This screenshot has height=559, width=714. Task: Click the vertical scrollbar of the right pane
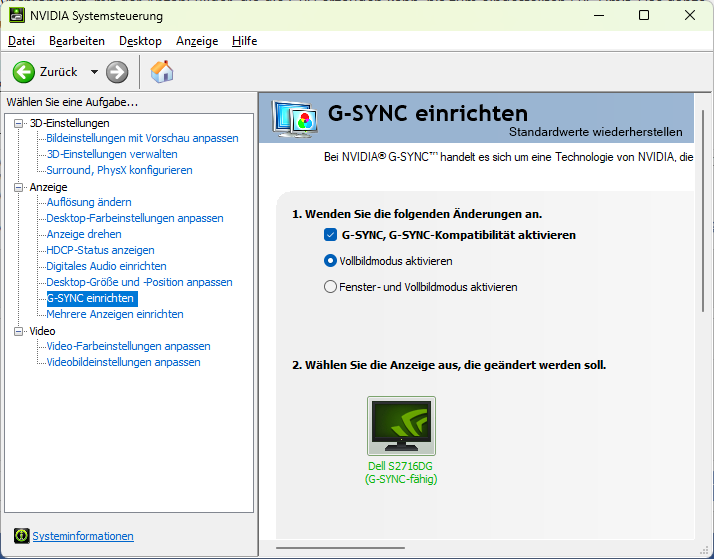[703, 211]
